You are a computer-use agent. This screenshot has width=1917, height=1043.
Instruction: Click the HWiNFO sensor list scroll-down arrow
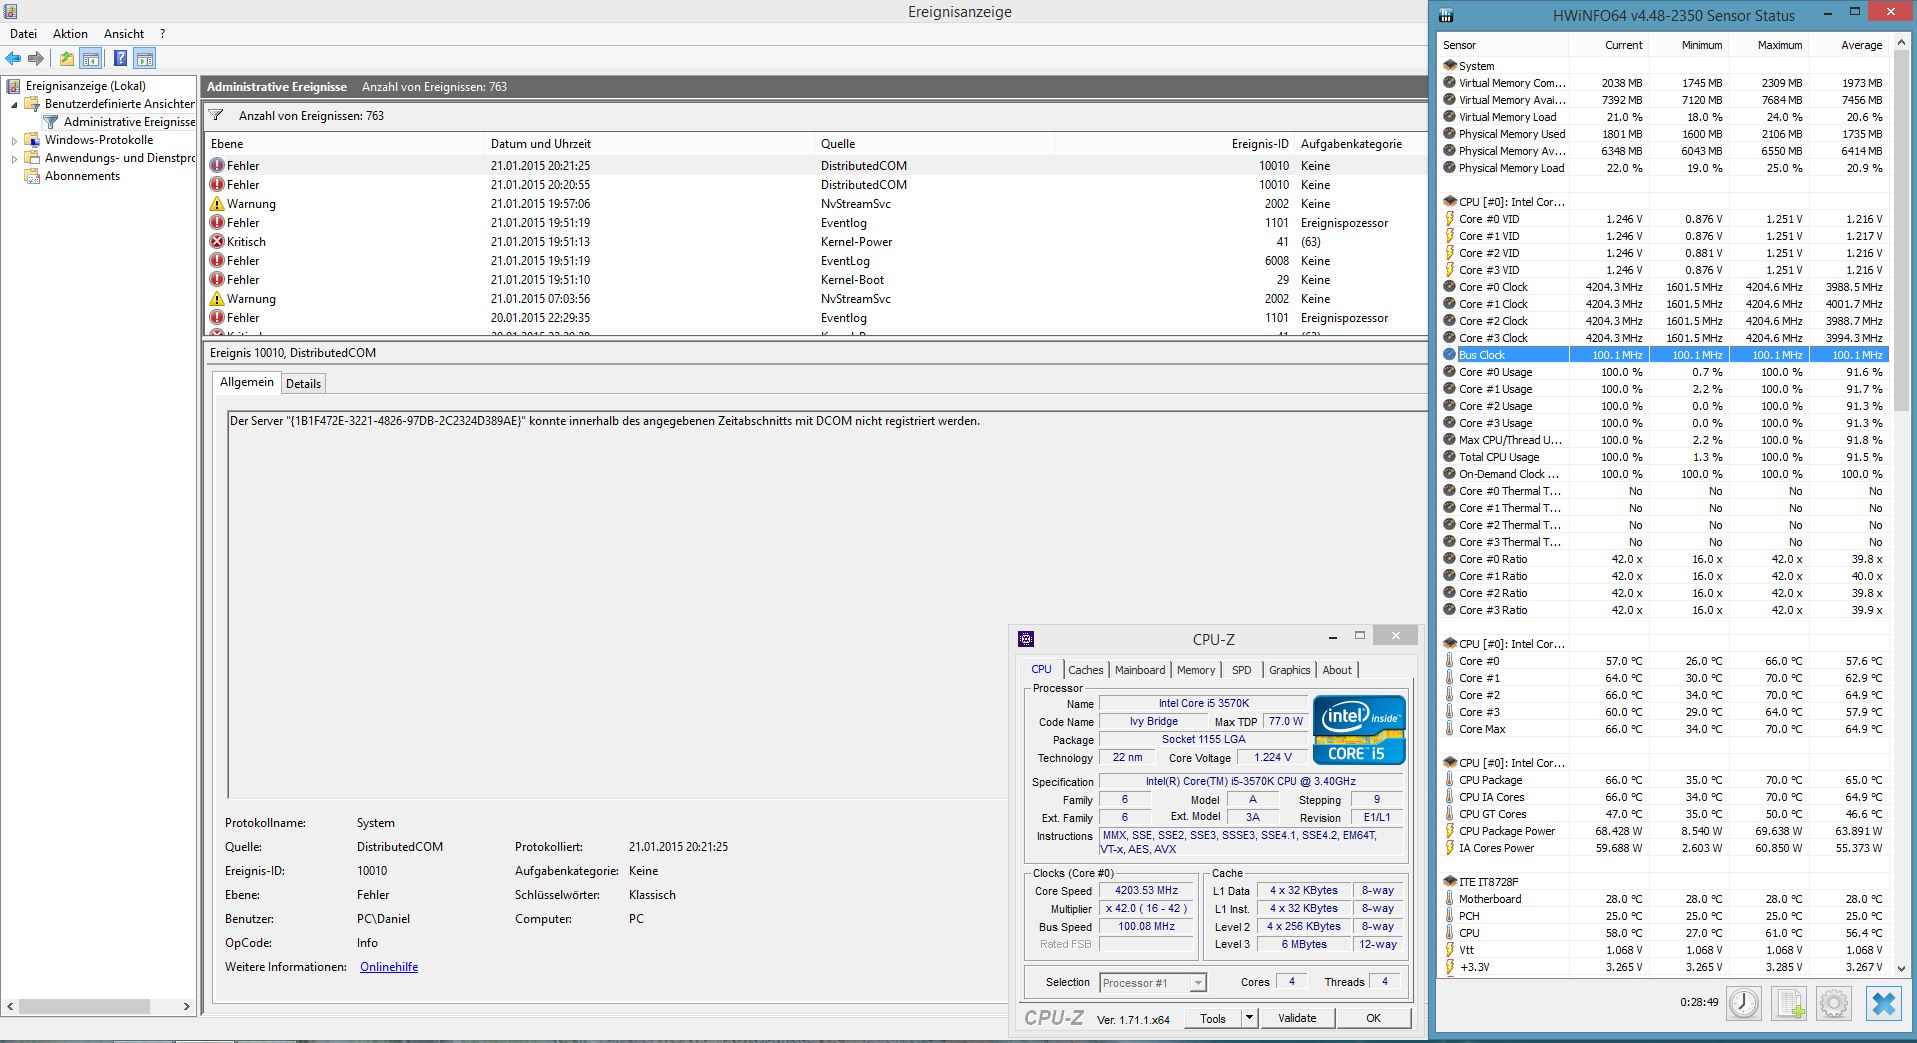[x=1899, y=967]
